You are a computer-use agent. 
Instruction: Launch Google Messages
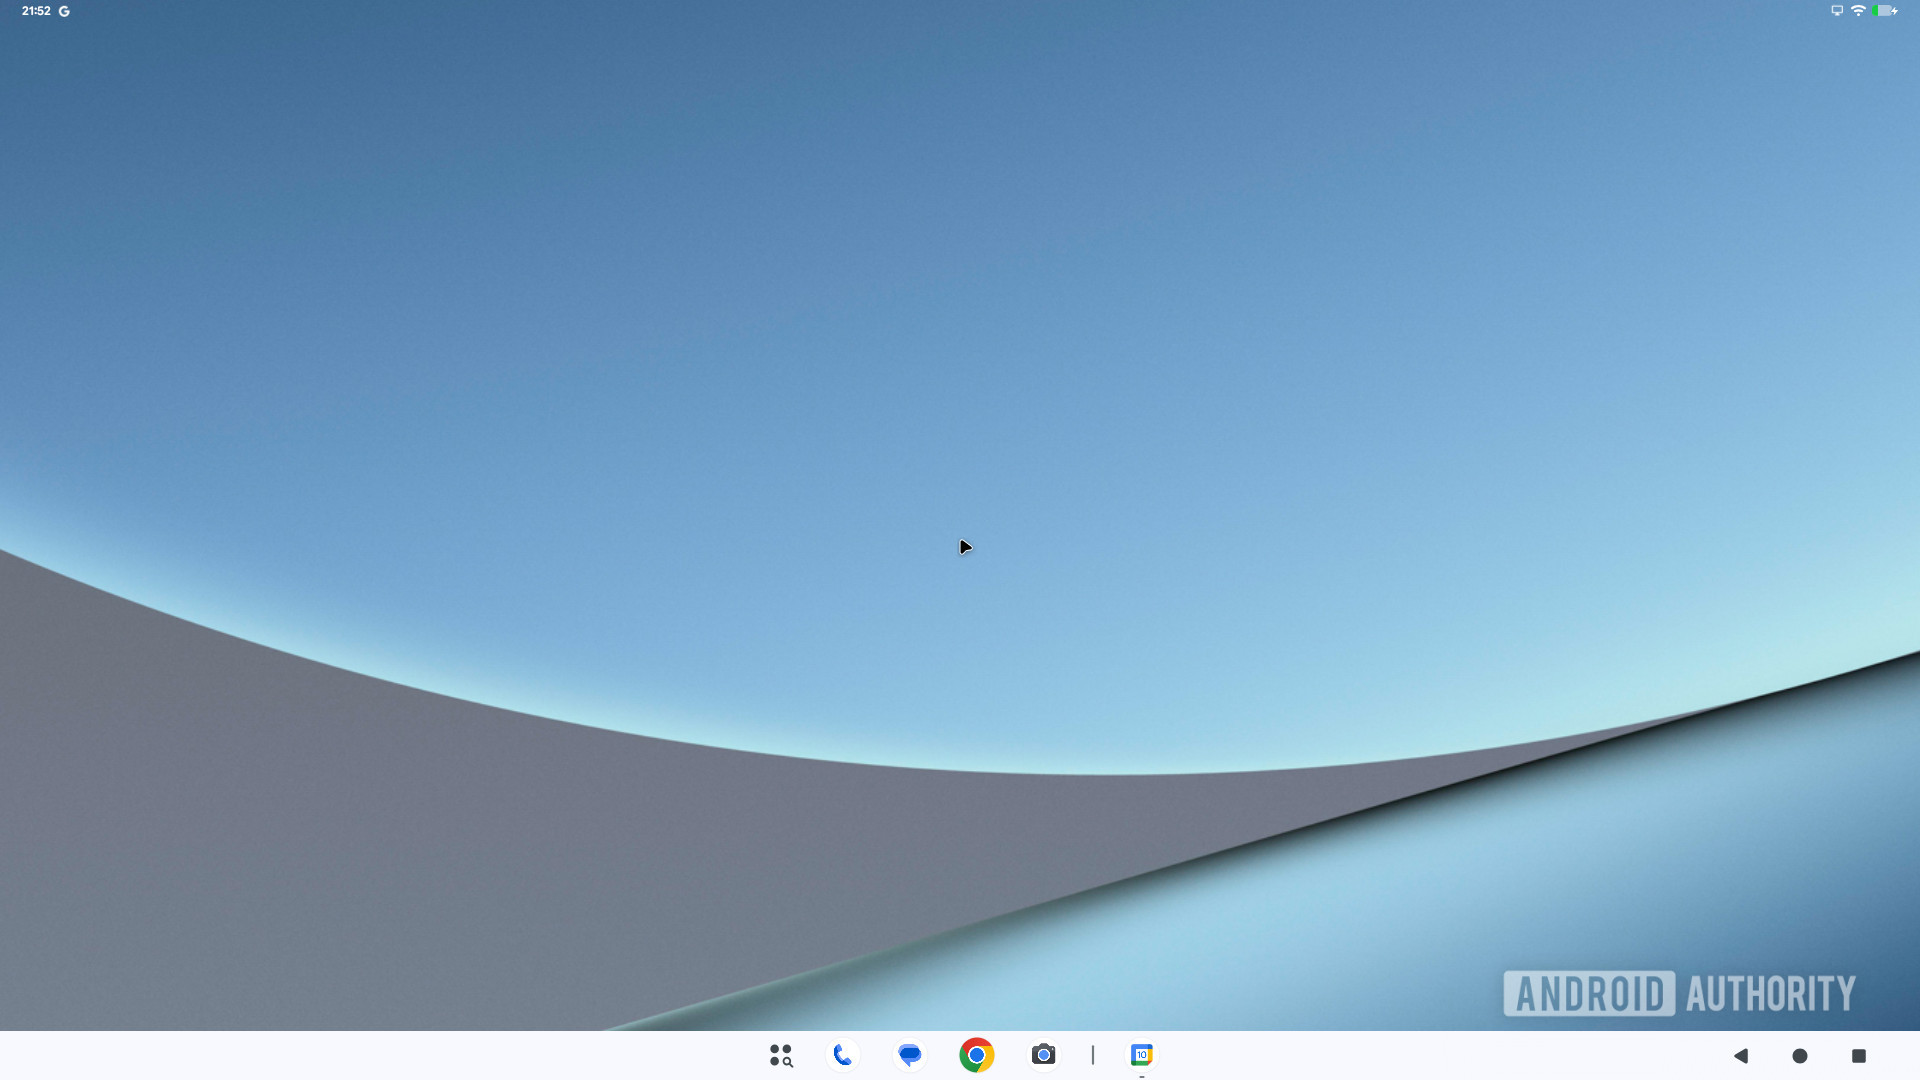[x=910, y=1055]
